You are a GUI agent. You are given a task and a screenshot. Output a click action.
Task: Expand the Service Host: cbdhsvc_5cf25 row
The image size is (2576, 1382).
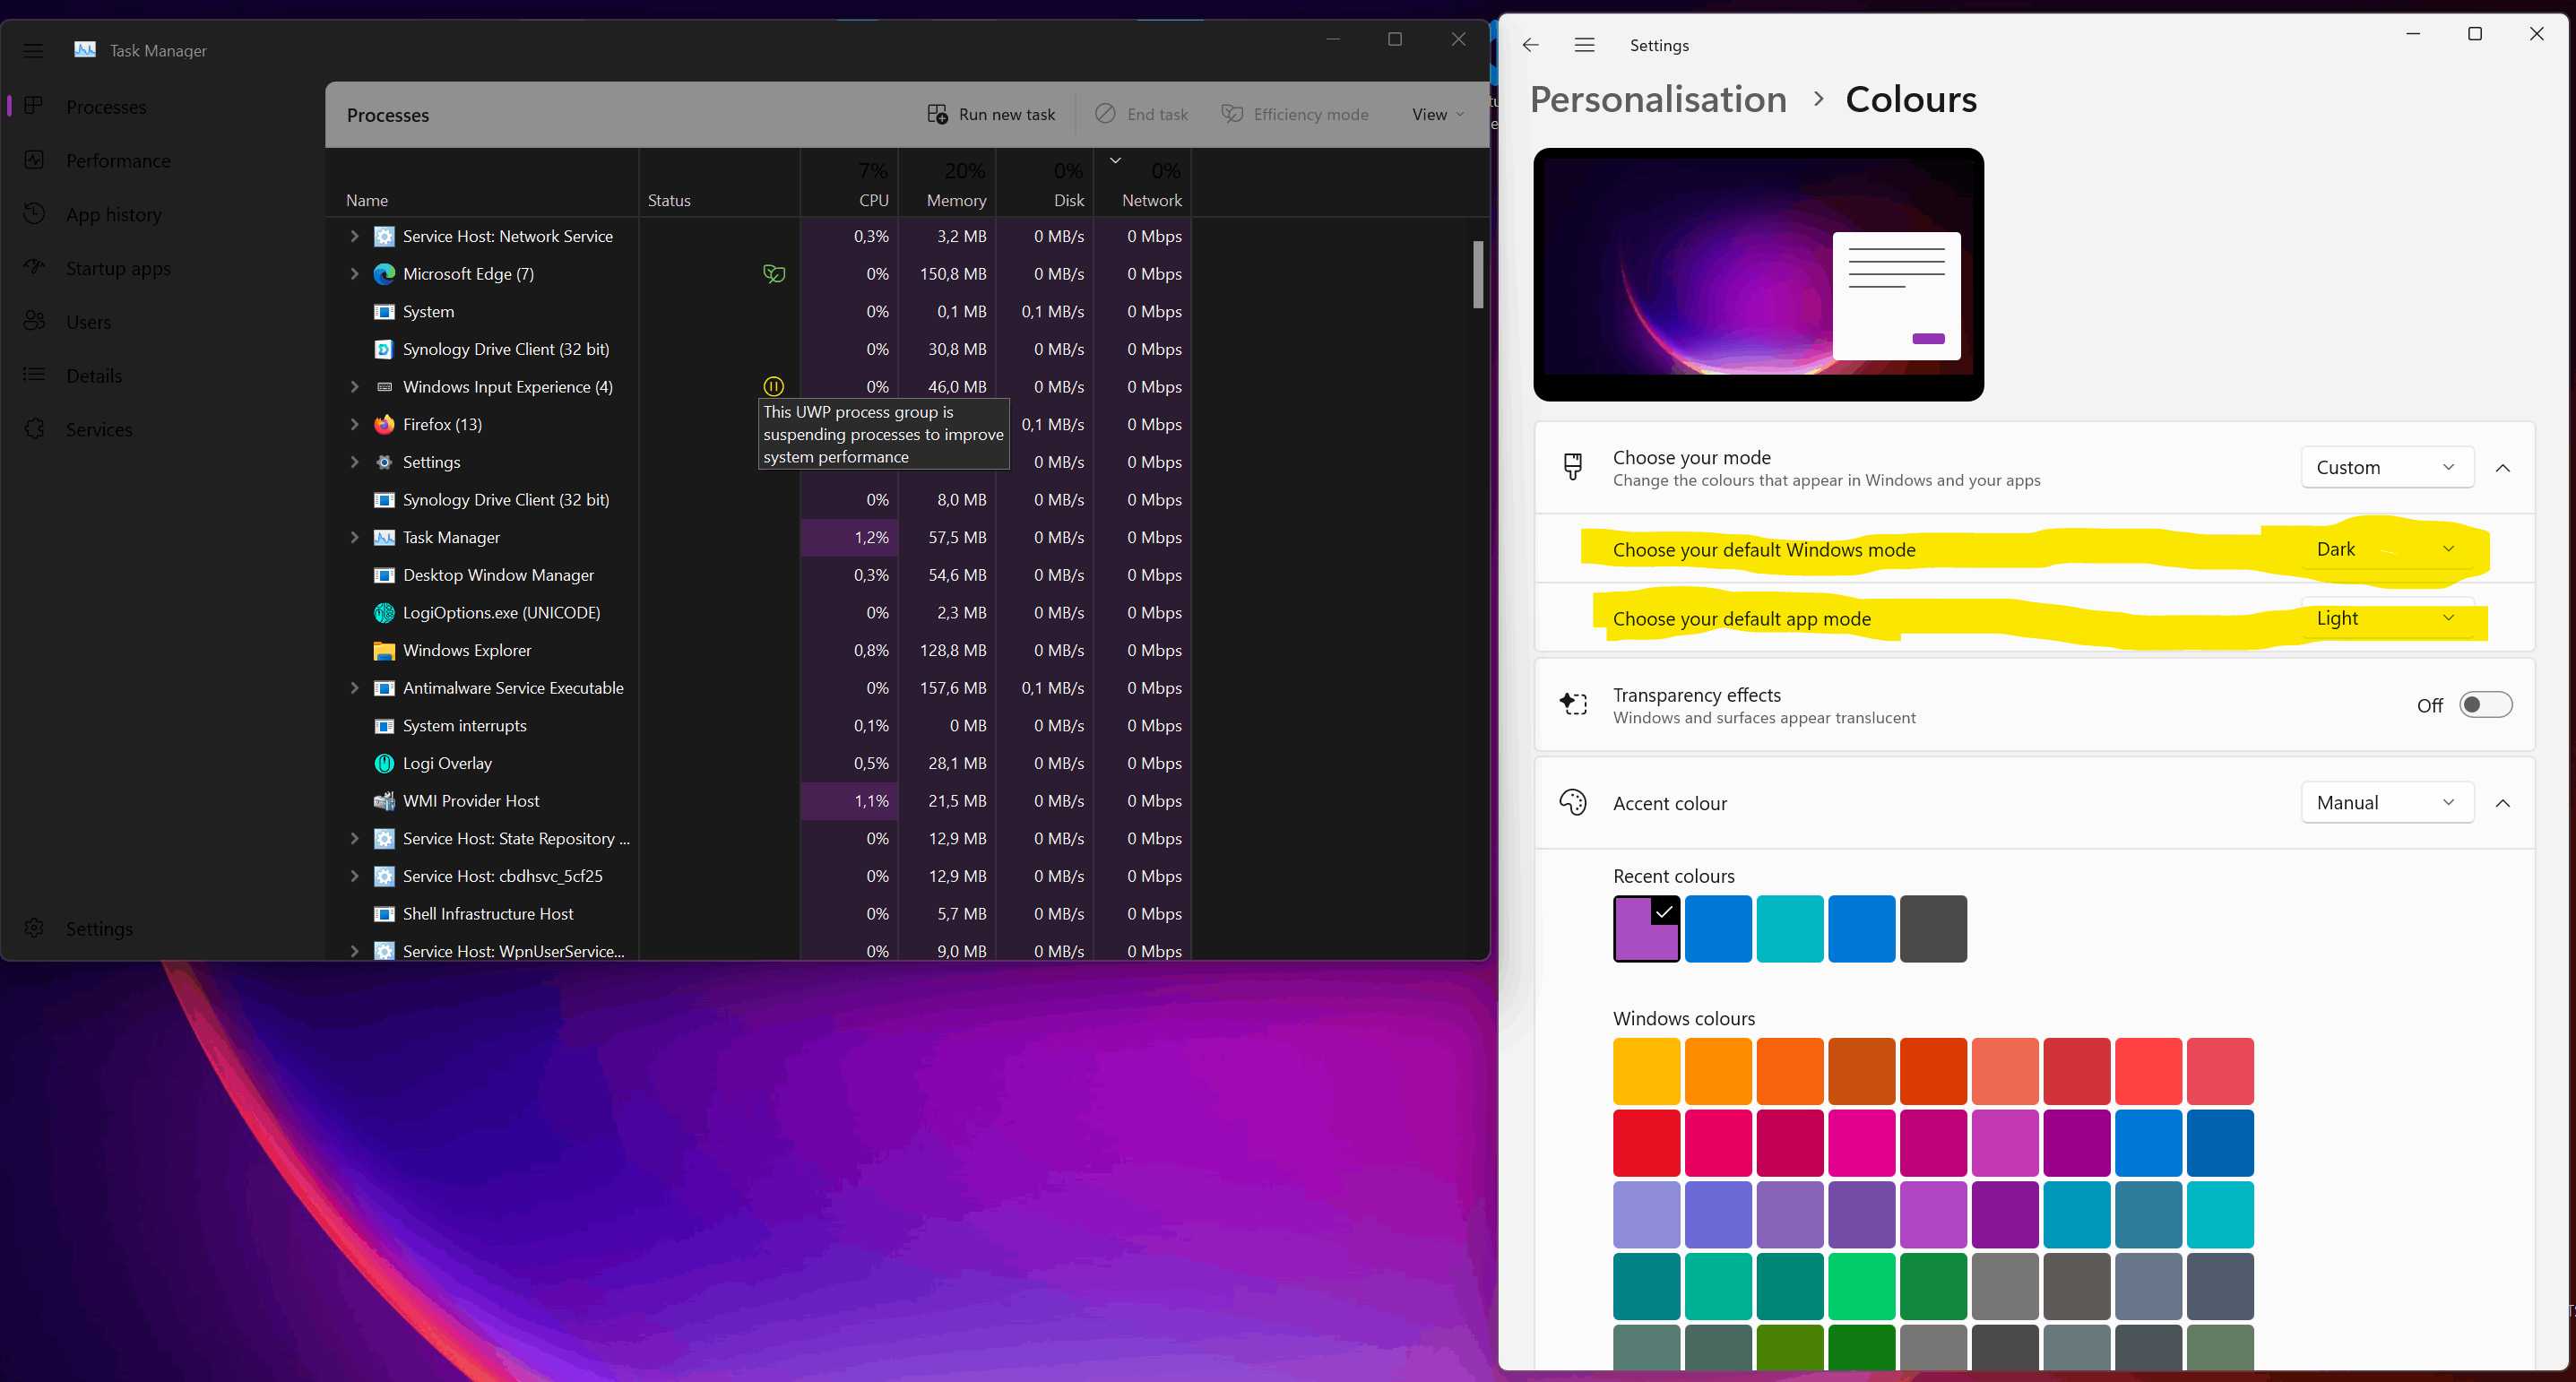354,876
